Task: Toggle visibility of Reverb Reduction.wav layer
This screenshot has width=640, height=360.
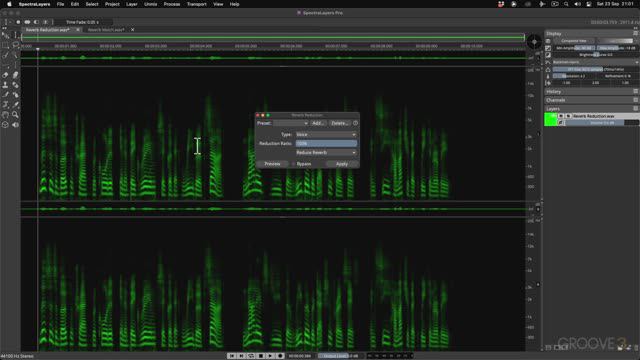Action: [x=561, y=116]
